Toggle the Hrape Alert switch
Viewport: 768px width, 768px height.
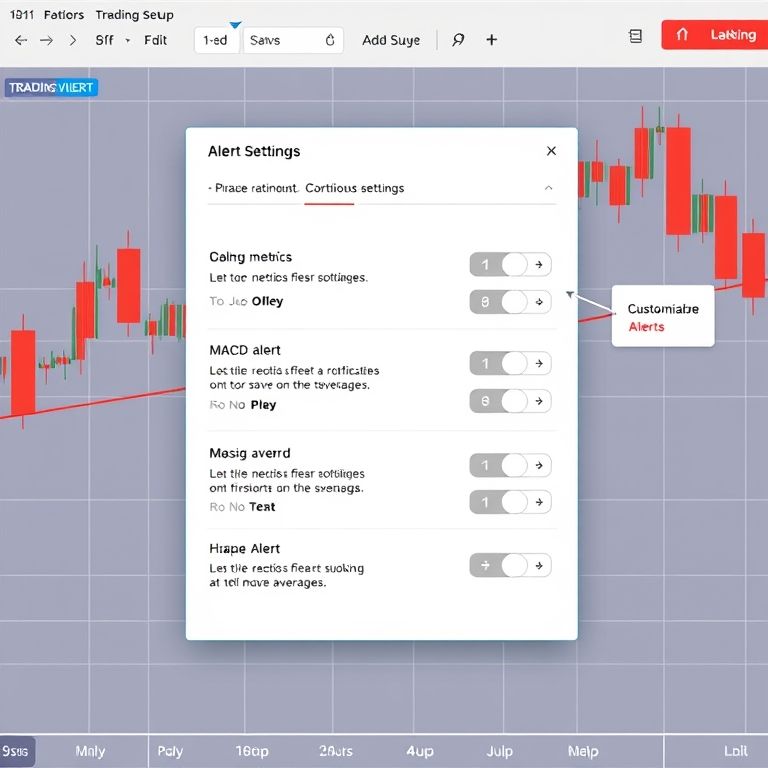tap(510, 566)
